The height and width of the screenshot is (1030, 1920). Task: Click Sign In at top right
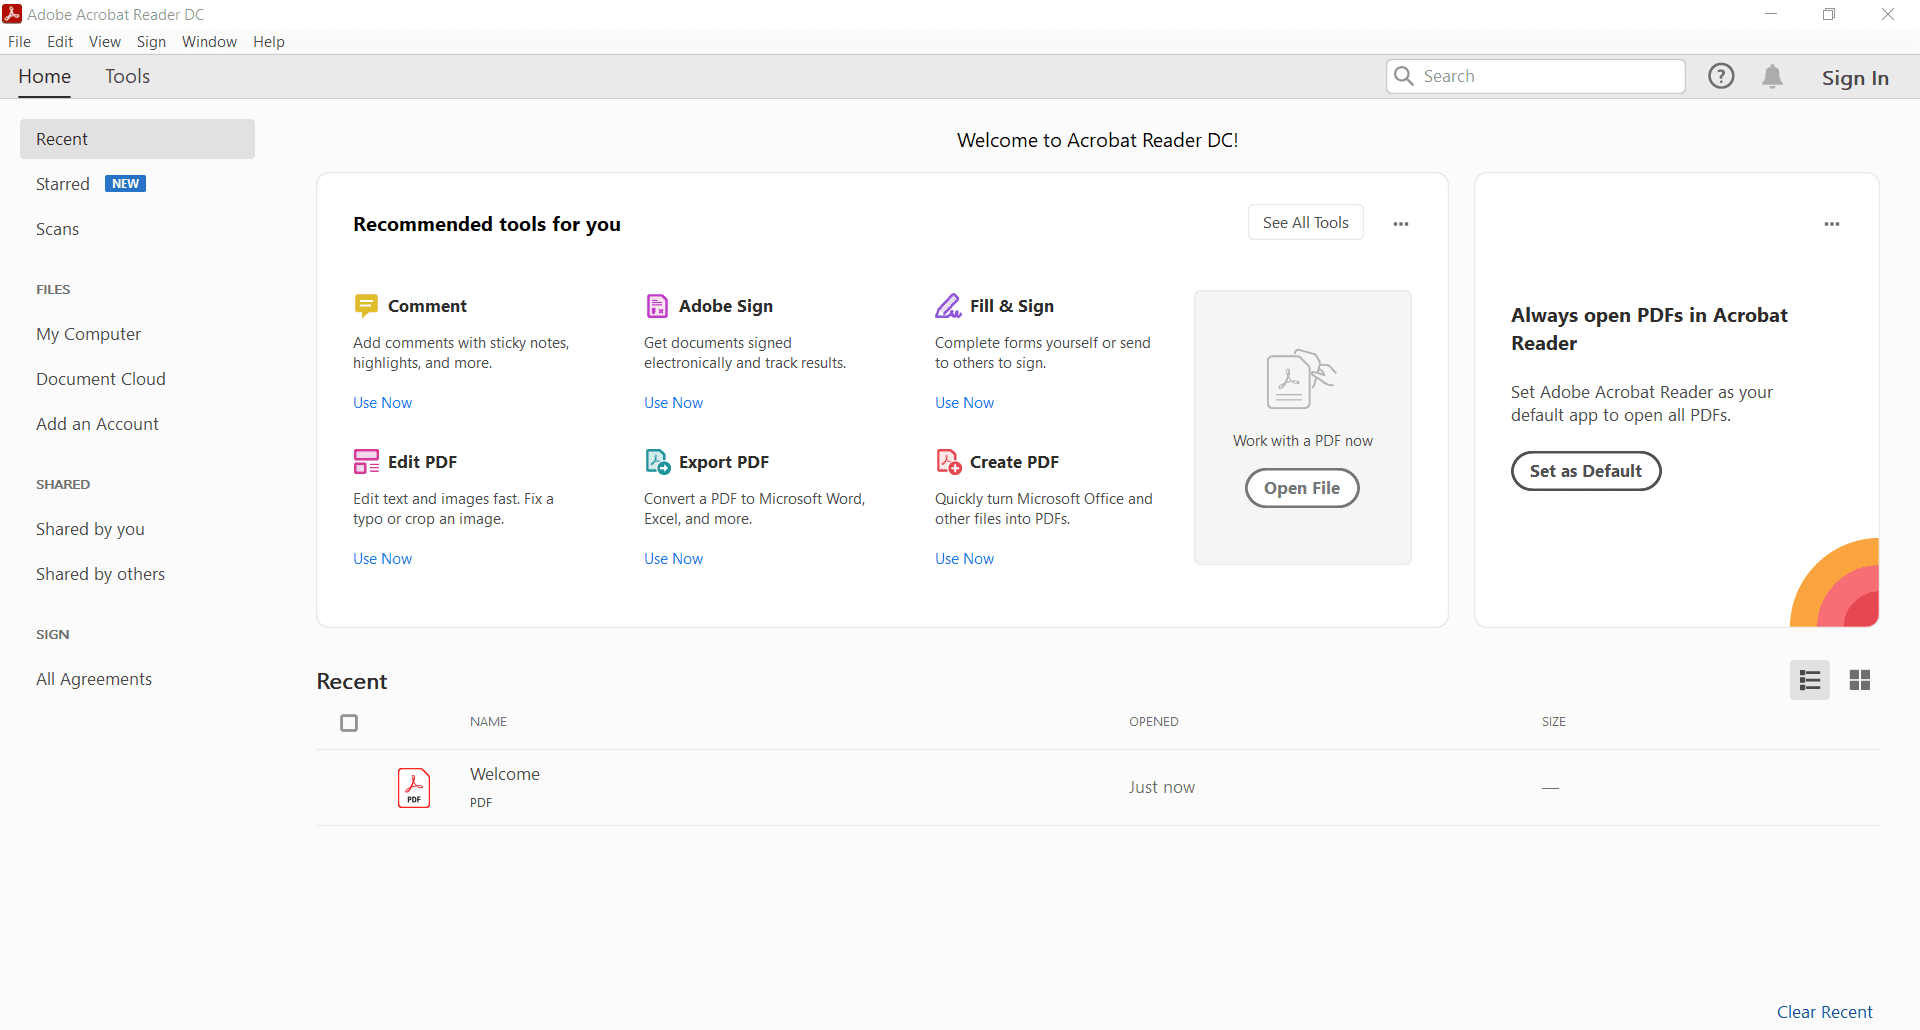click(1855, 77)
